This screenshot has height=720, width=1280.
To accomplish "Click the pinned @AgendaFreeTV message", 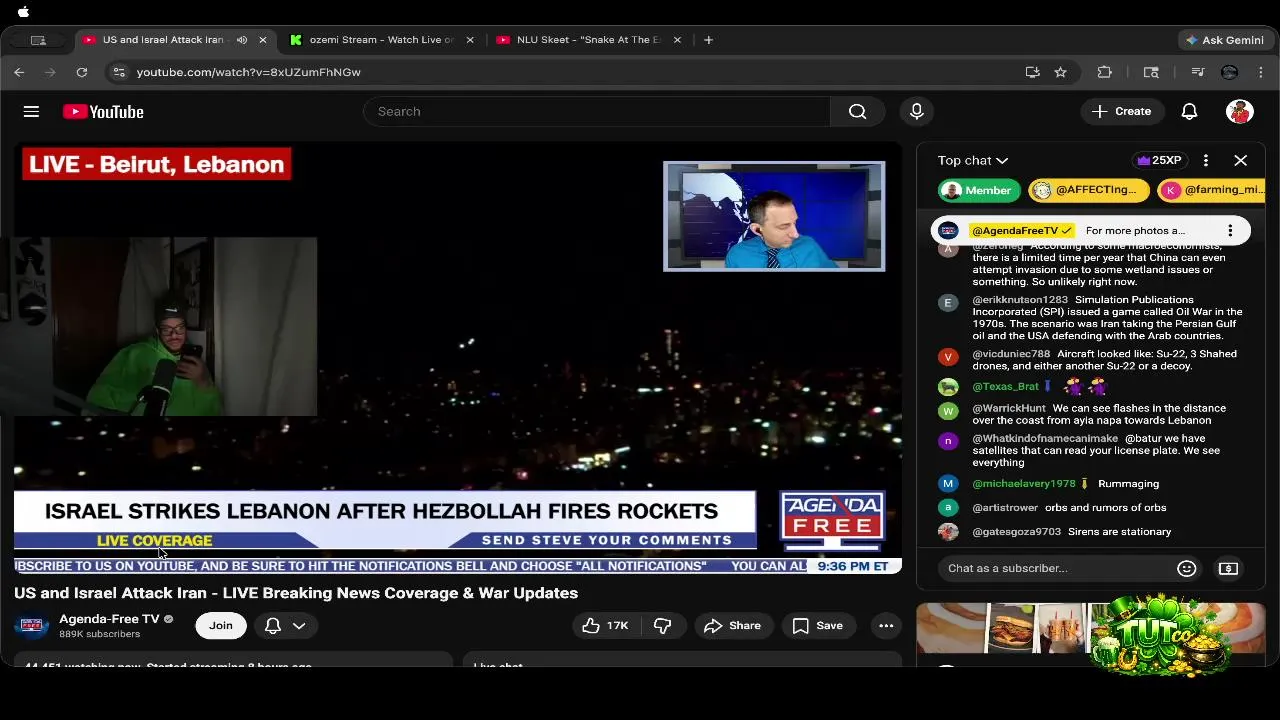I will [1090, 231].
